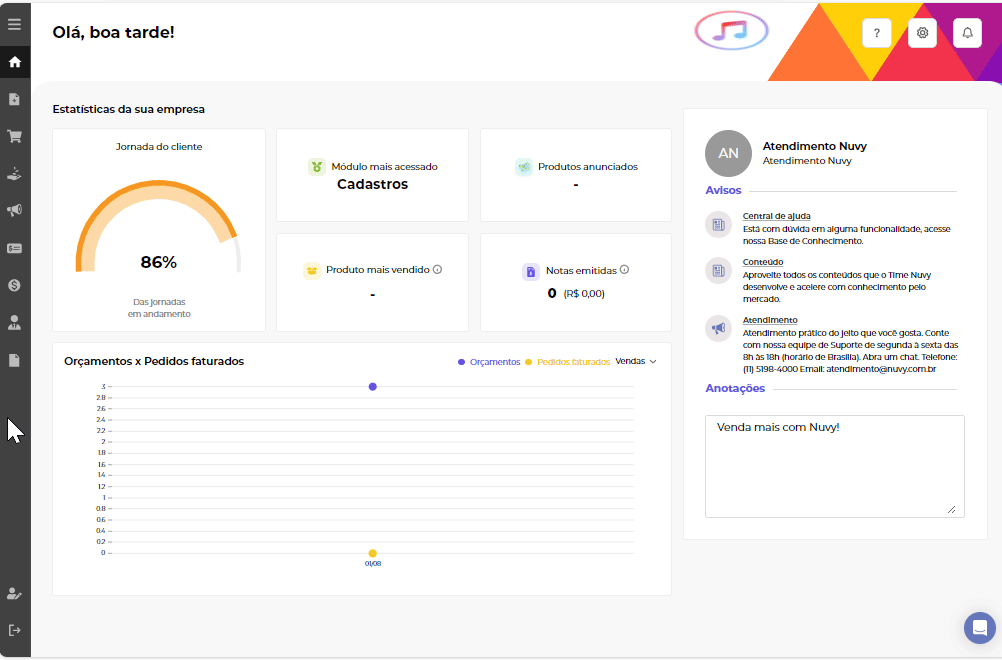Click the info icon beside Notas emitidas

624,269
